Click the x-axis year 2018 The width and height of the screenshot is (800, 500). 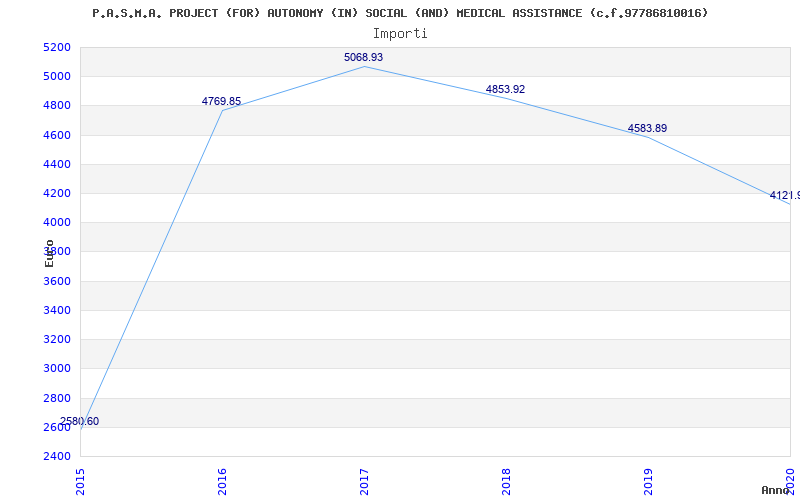tap(506, 482)
